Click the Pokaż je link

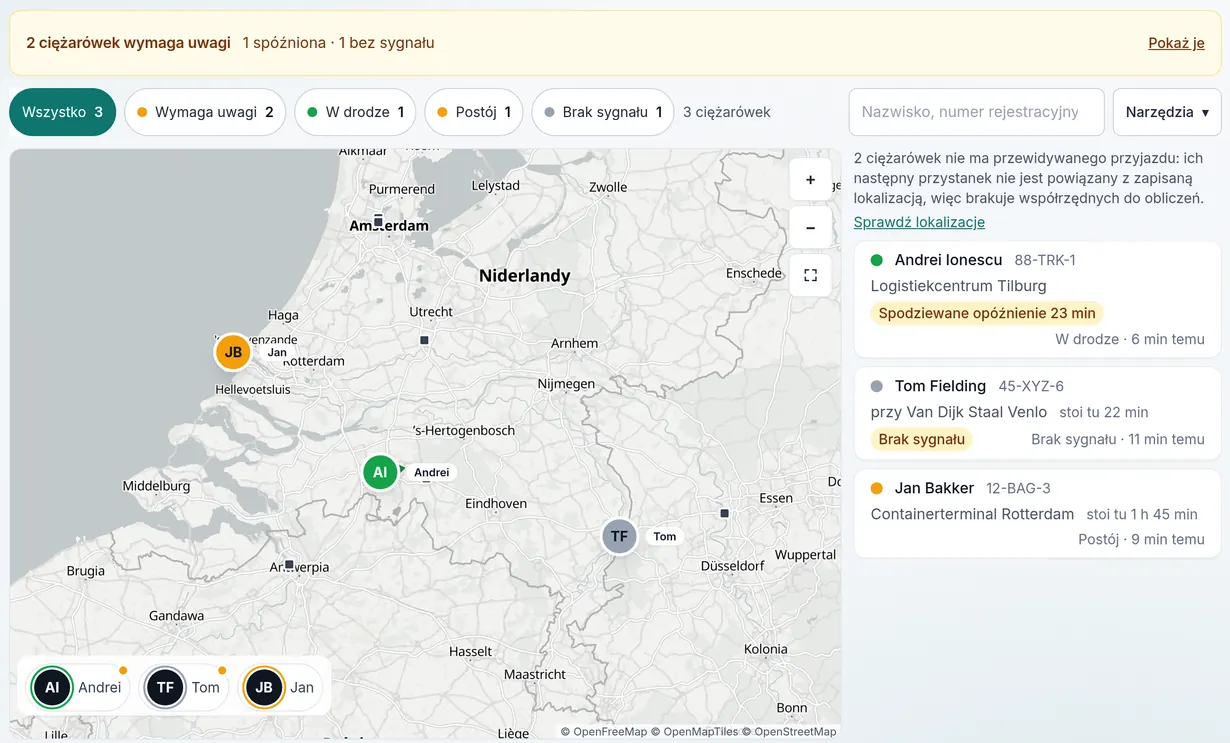click(x=1176, y=43)
